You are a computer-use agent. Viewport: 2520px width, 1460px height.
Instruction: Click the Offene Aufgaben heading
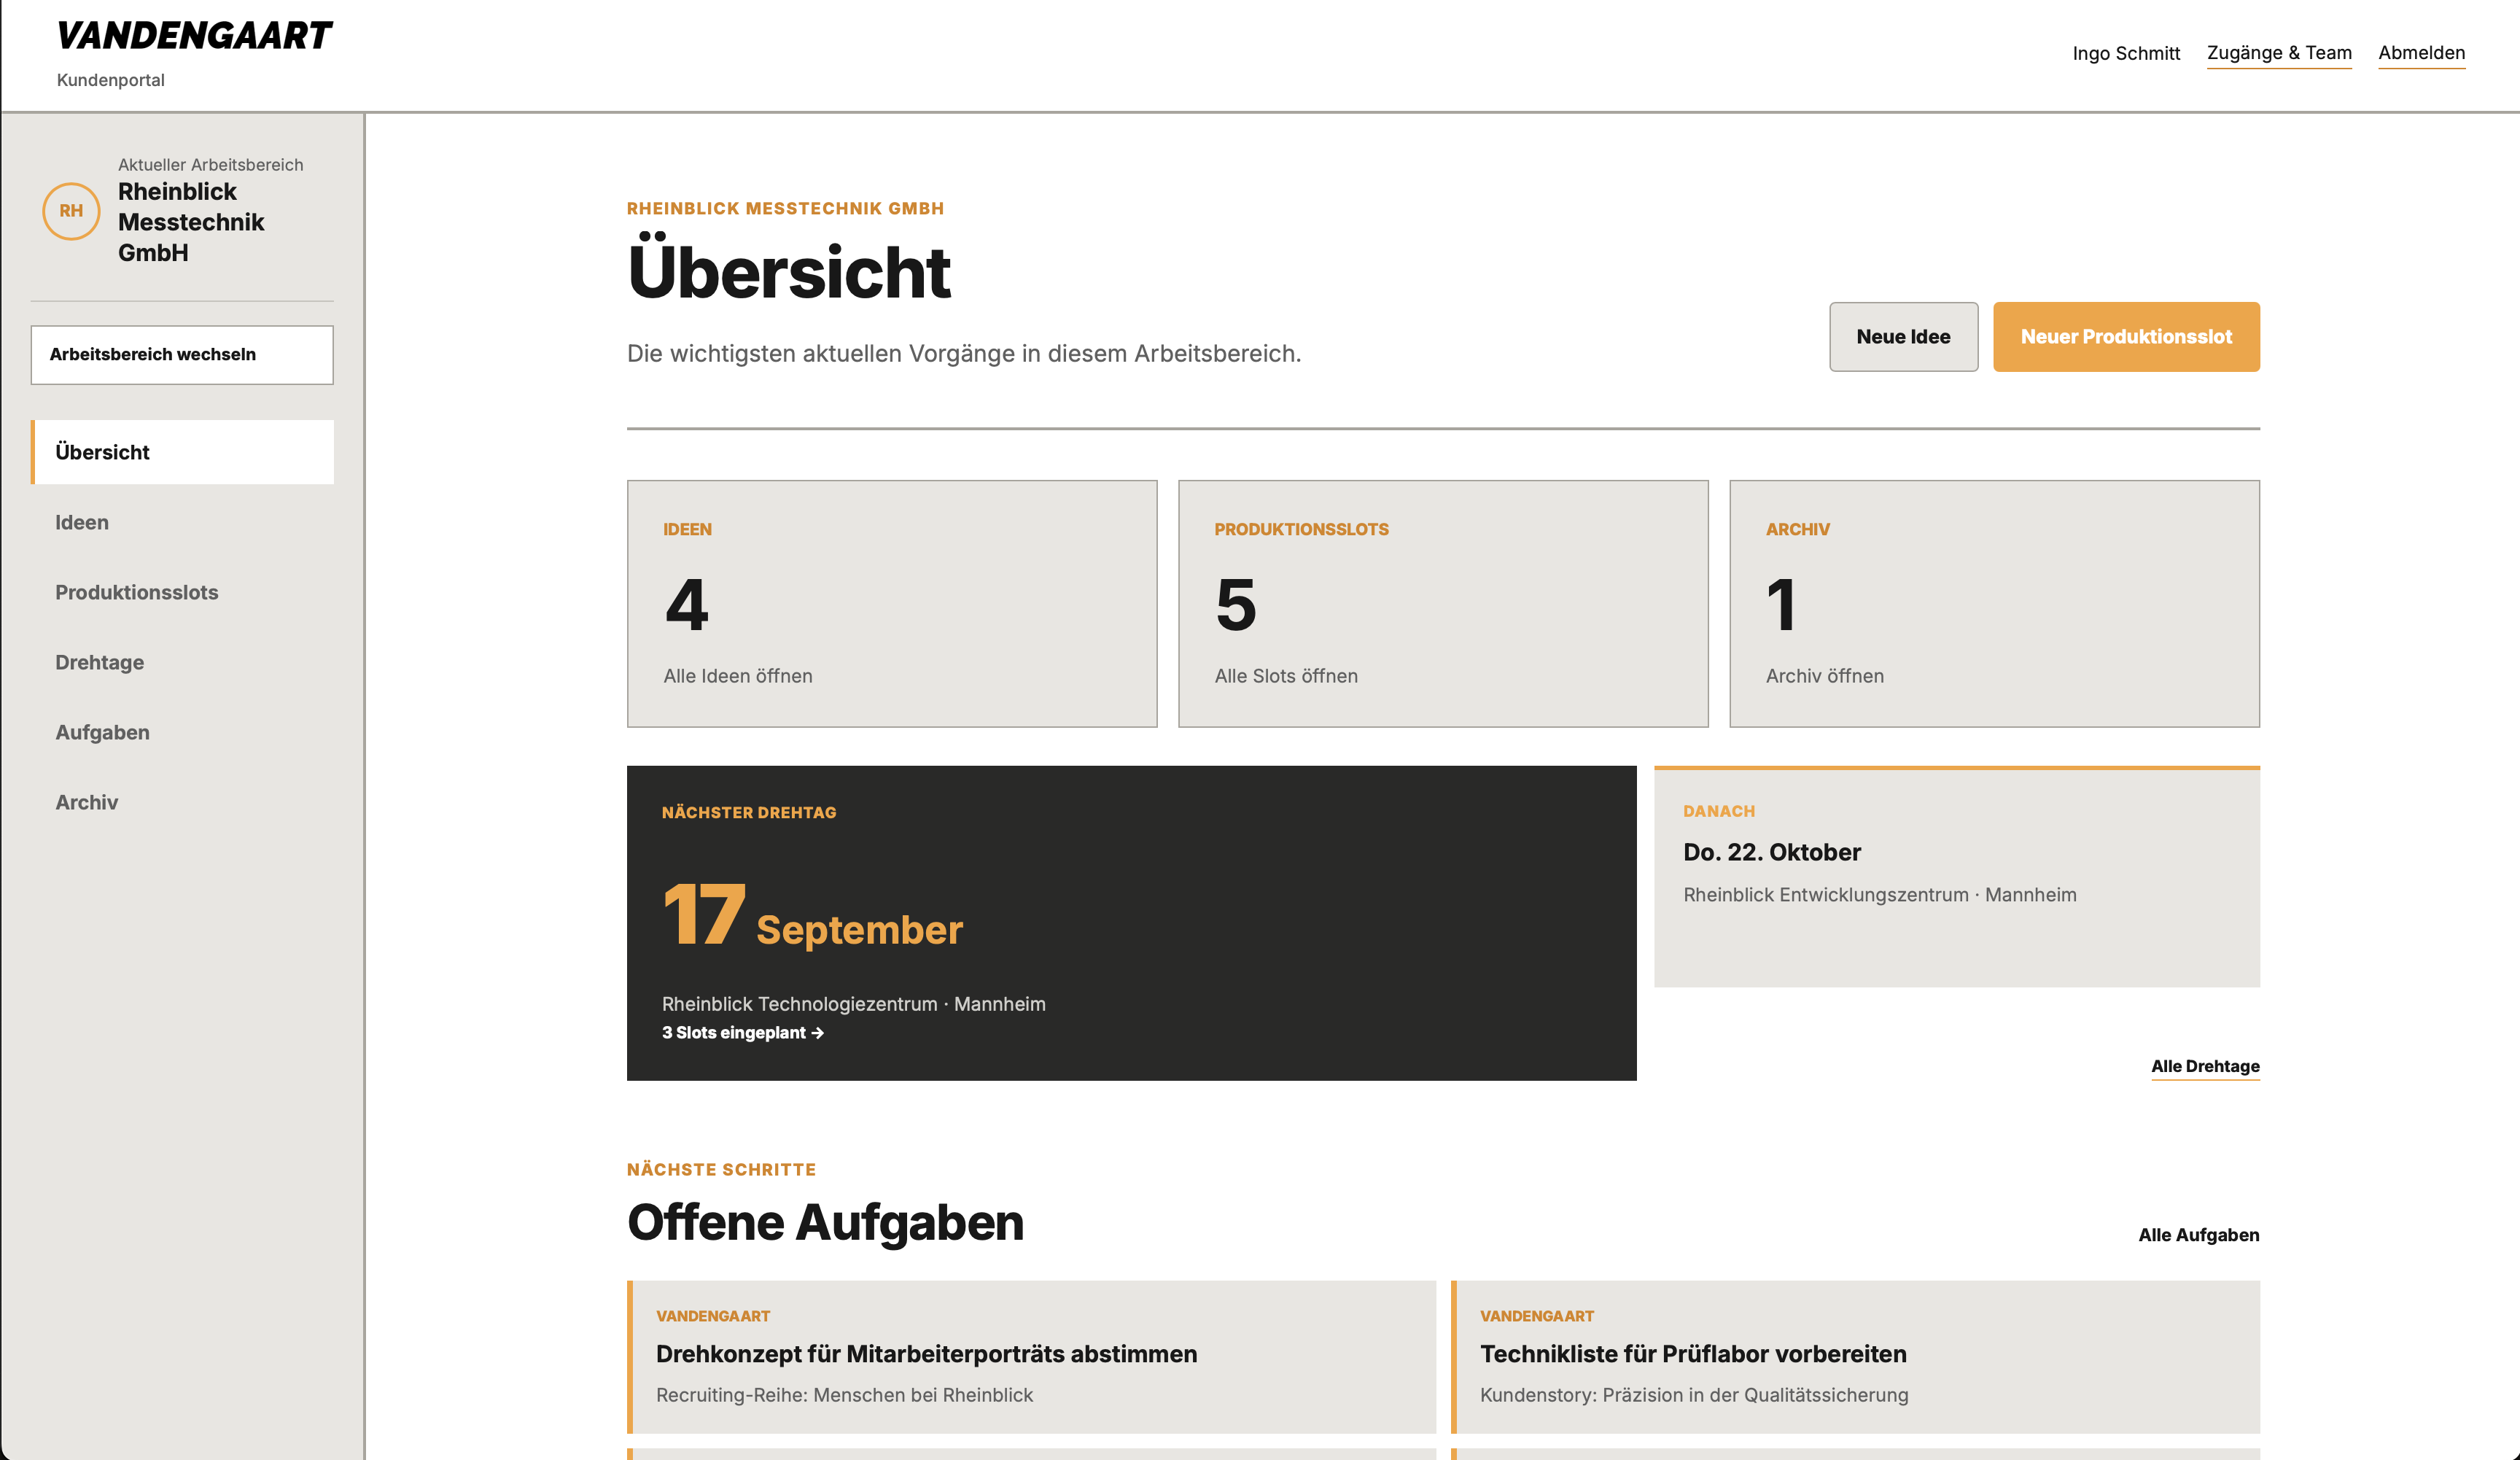[x=825, y=1222]
